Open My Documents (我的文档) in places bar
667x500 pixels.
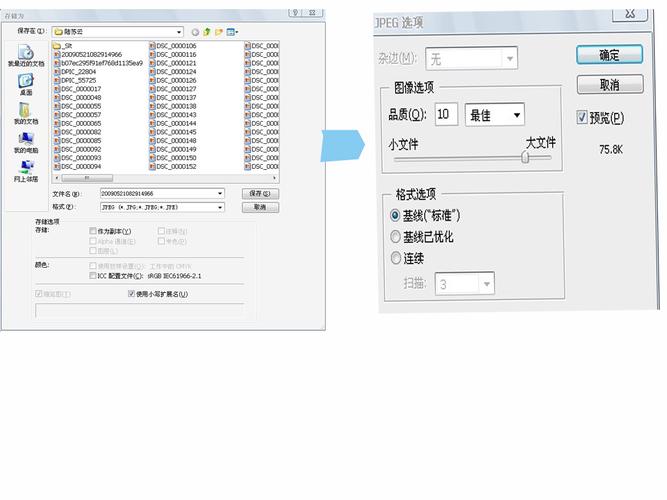point(26,113)
